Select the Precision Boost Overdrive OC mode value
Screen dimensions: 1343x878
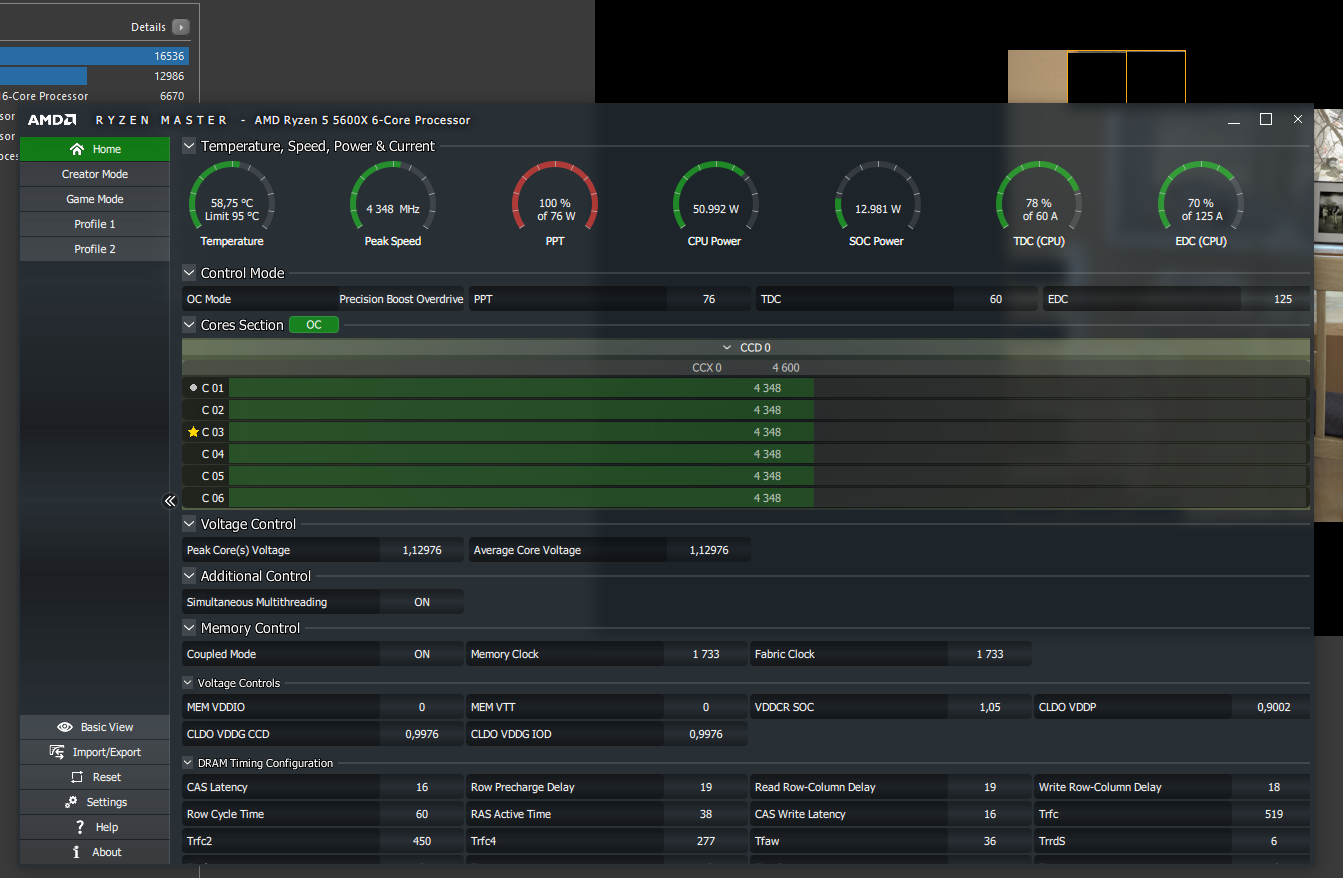[x=401, y=299]
